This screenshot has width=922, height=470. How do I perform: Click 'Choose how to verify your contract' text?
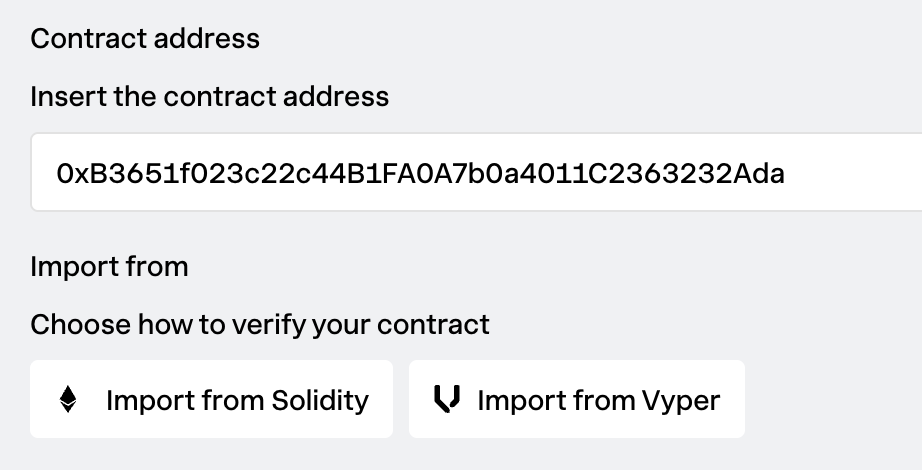pyautogui.click(x=260, y=325)
